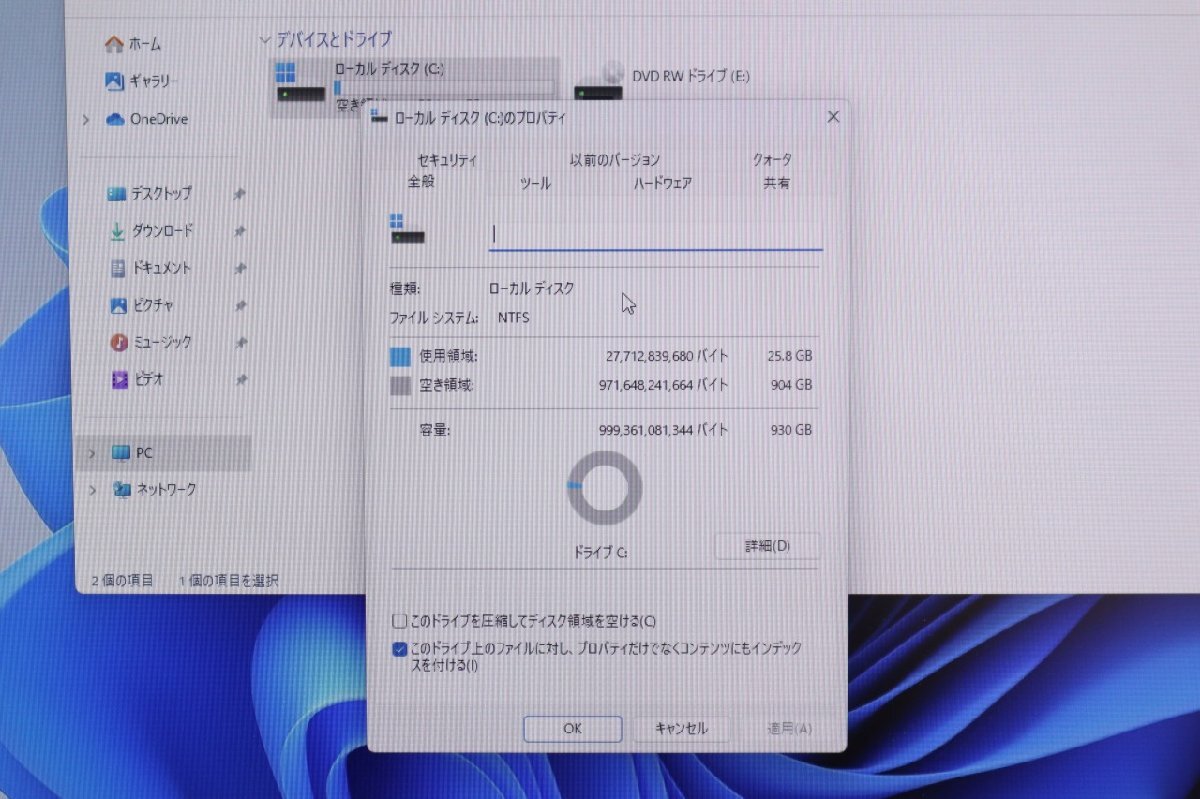Click the 詳細(D) button
This screenshot has width=1200, height=799.
tap(768, 546)
